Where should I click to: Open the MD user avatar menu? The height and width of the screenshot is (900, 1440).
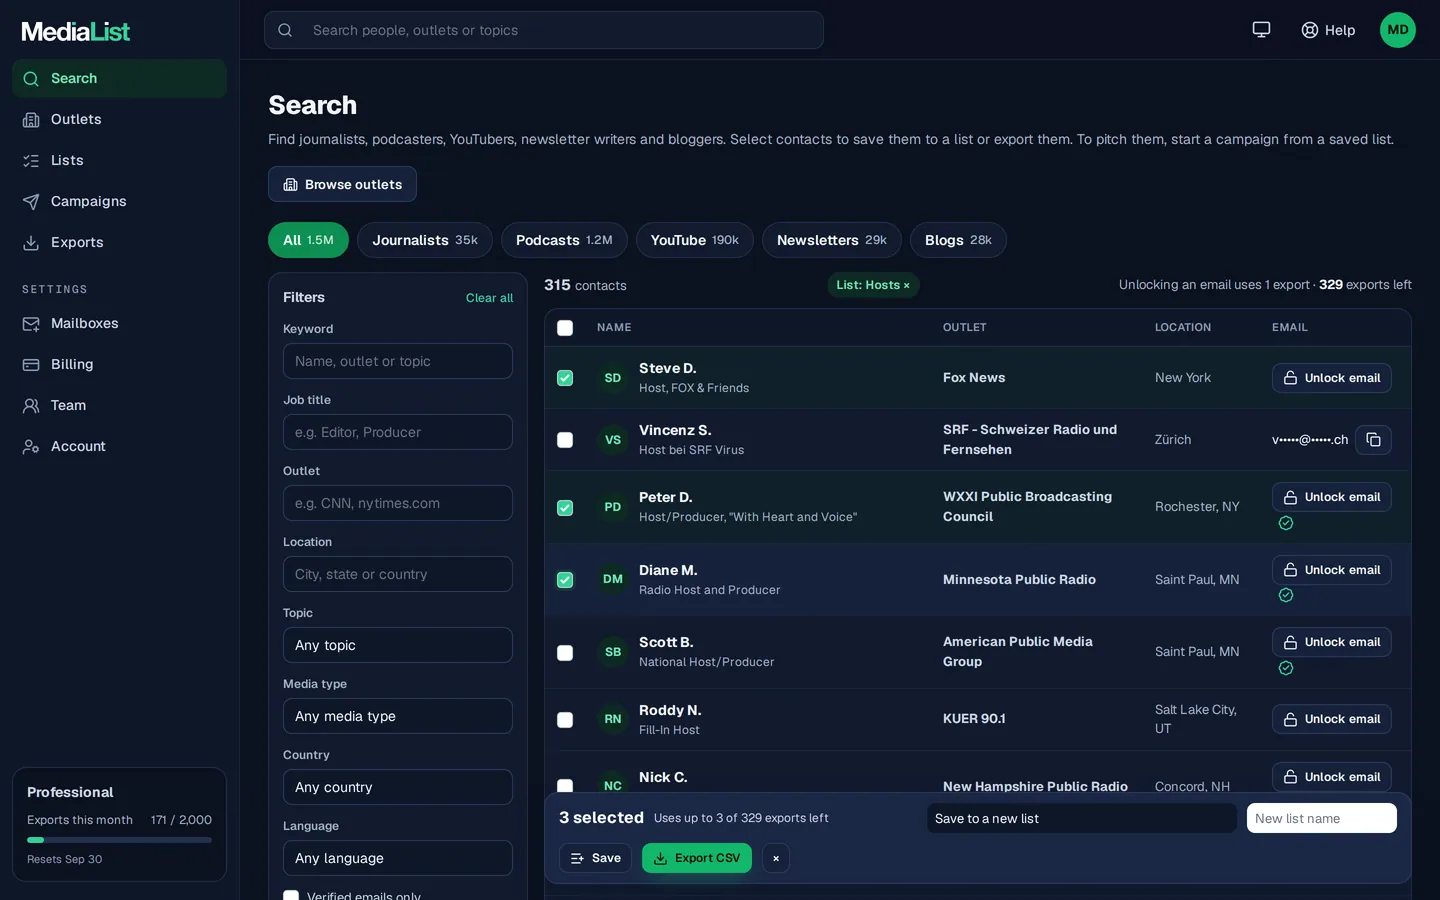(x=1398, y=30)
